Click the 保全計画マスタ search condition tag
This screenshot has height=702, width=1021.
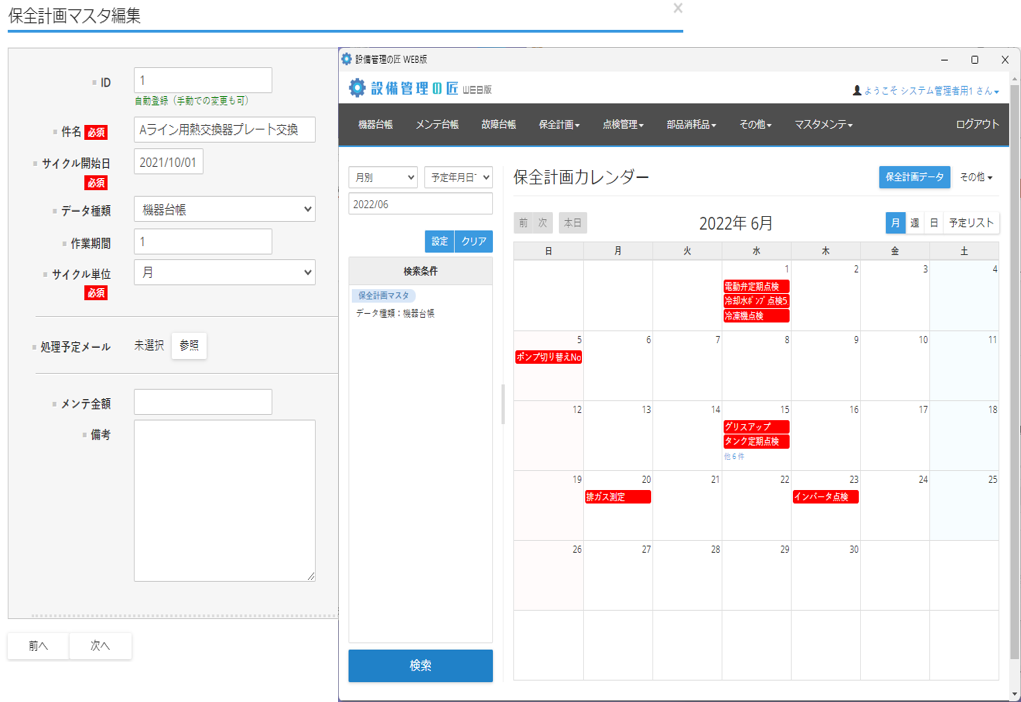[383, 296]
